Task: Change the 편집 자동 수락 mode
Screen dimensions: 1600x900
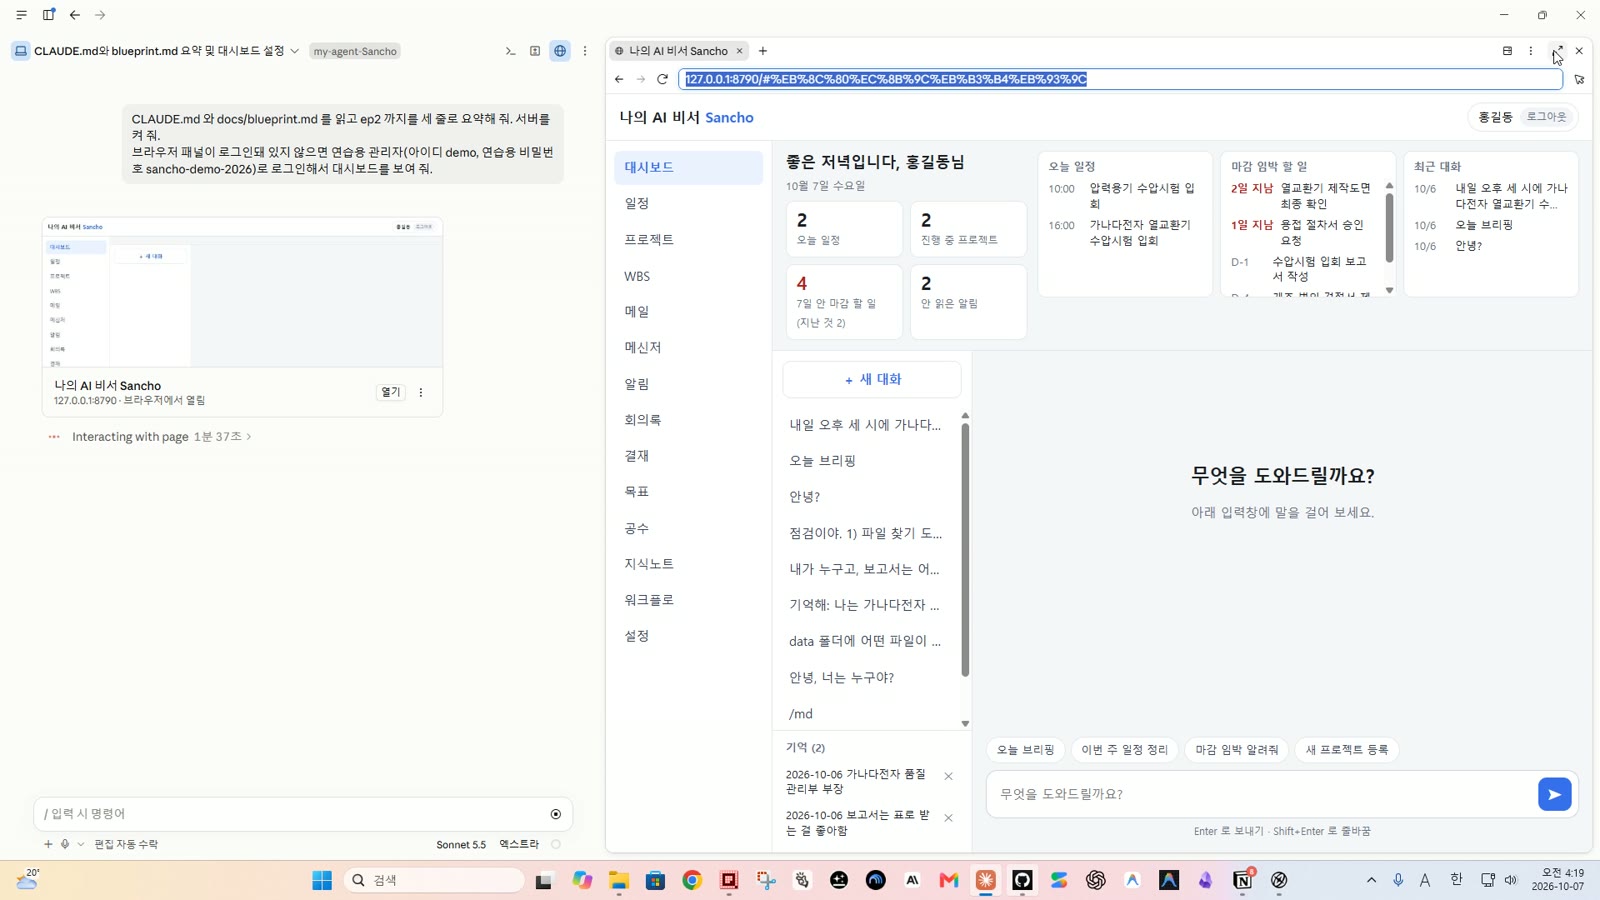Action: coord(126,844)
